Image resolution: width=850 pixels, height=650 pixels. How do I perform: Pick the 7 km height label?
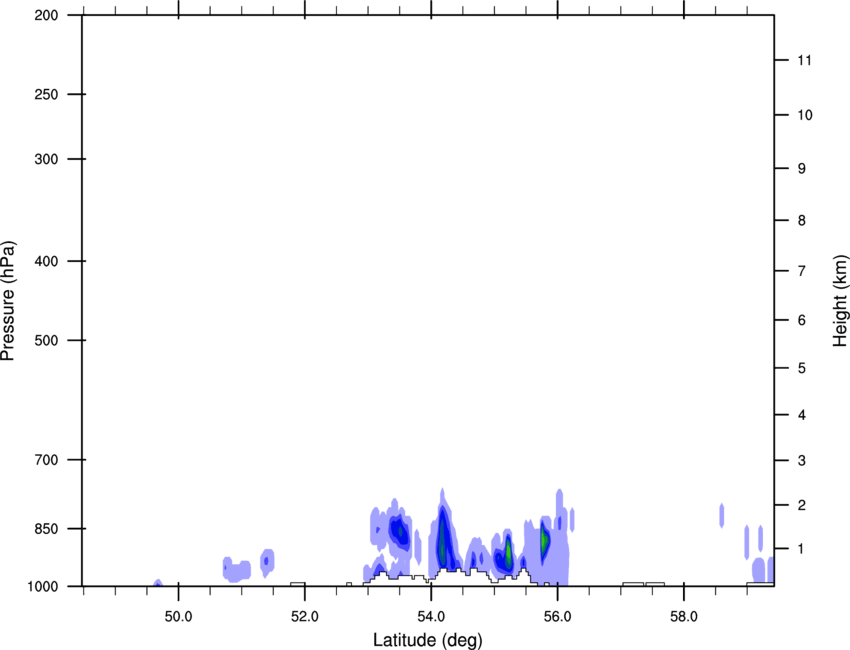(802, 271)
